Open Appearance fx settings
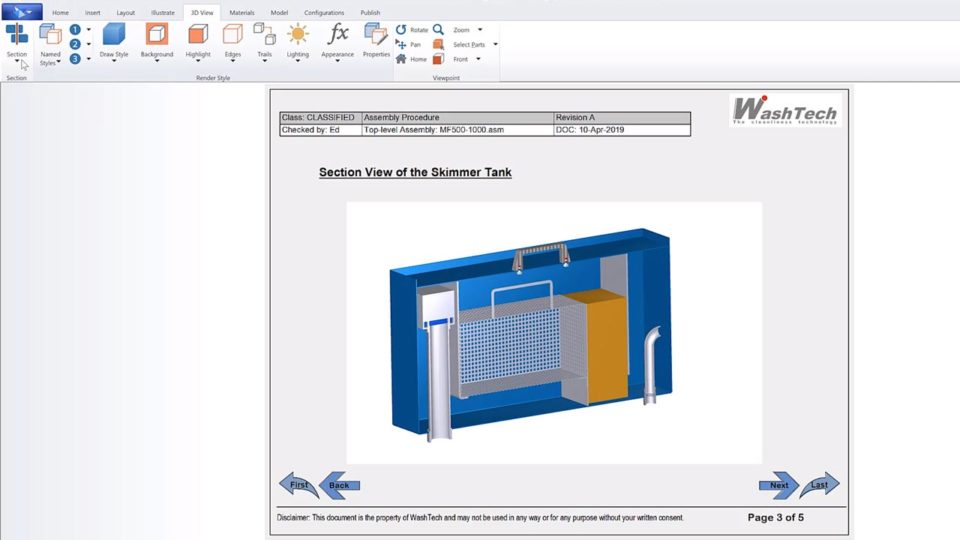The height and width of the screenshot is (540, 960). click(338, 36)
